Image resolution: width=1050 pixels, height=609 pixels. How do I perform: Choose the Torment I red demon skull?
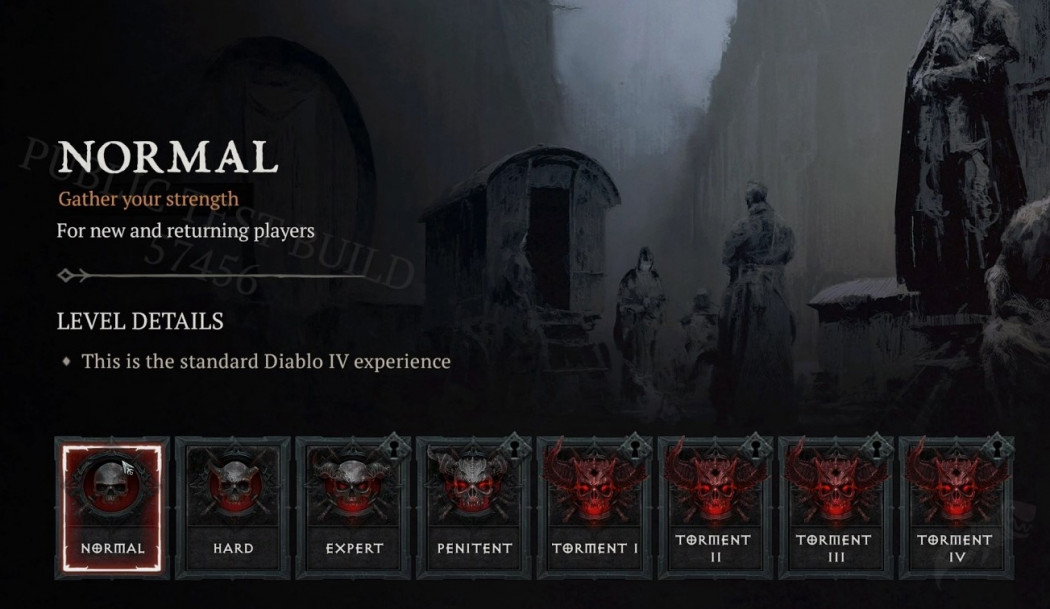point(593,482)
